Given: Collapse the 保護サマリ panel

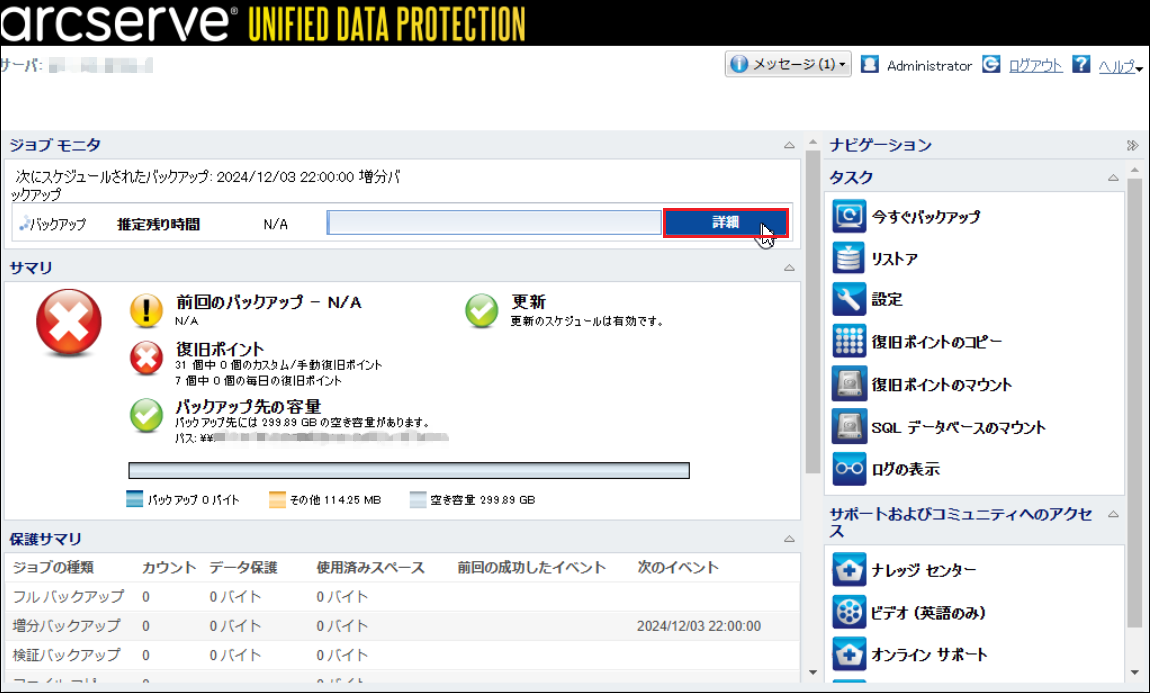Looking at the screenshot, I should click(x=789, y=539).
